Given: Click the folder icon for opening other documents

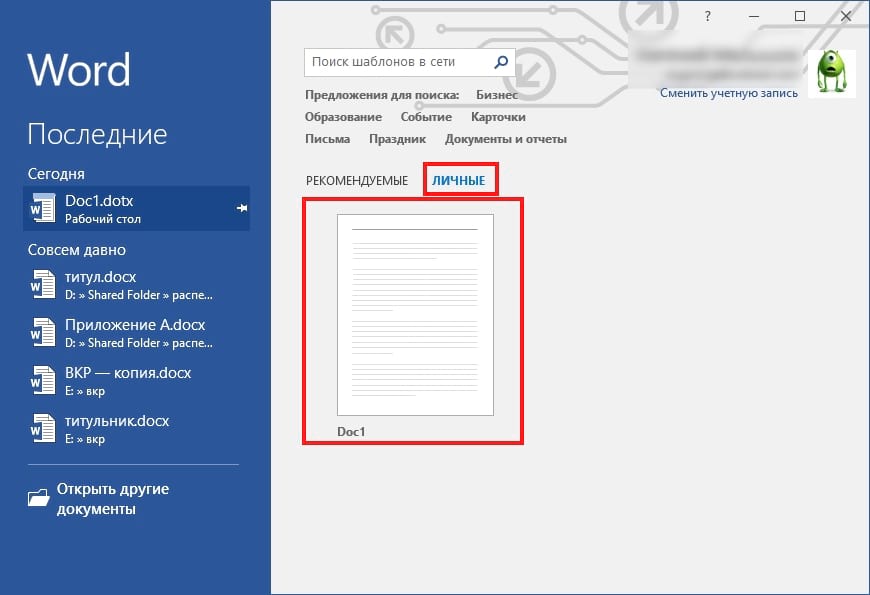Looking at the screenshot, I should 39,497.
